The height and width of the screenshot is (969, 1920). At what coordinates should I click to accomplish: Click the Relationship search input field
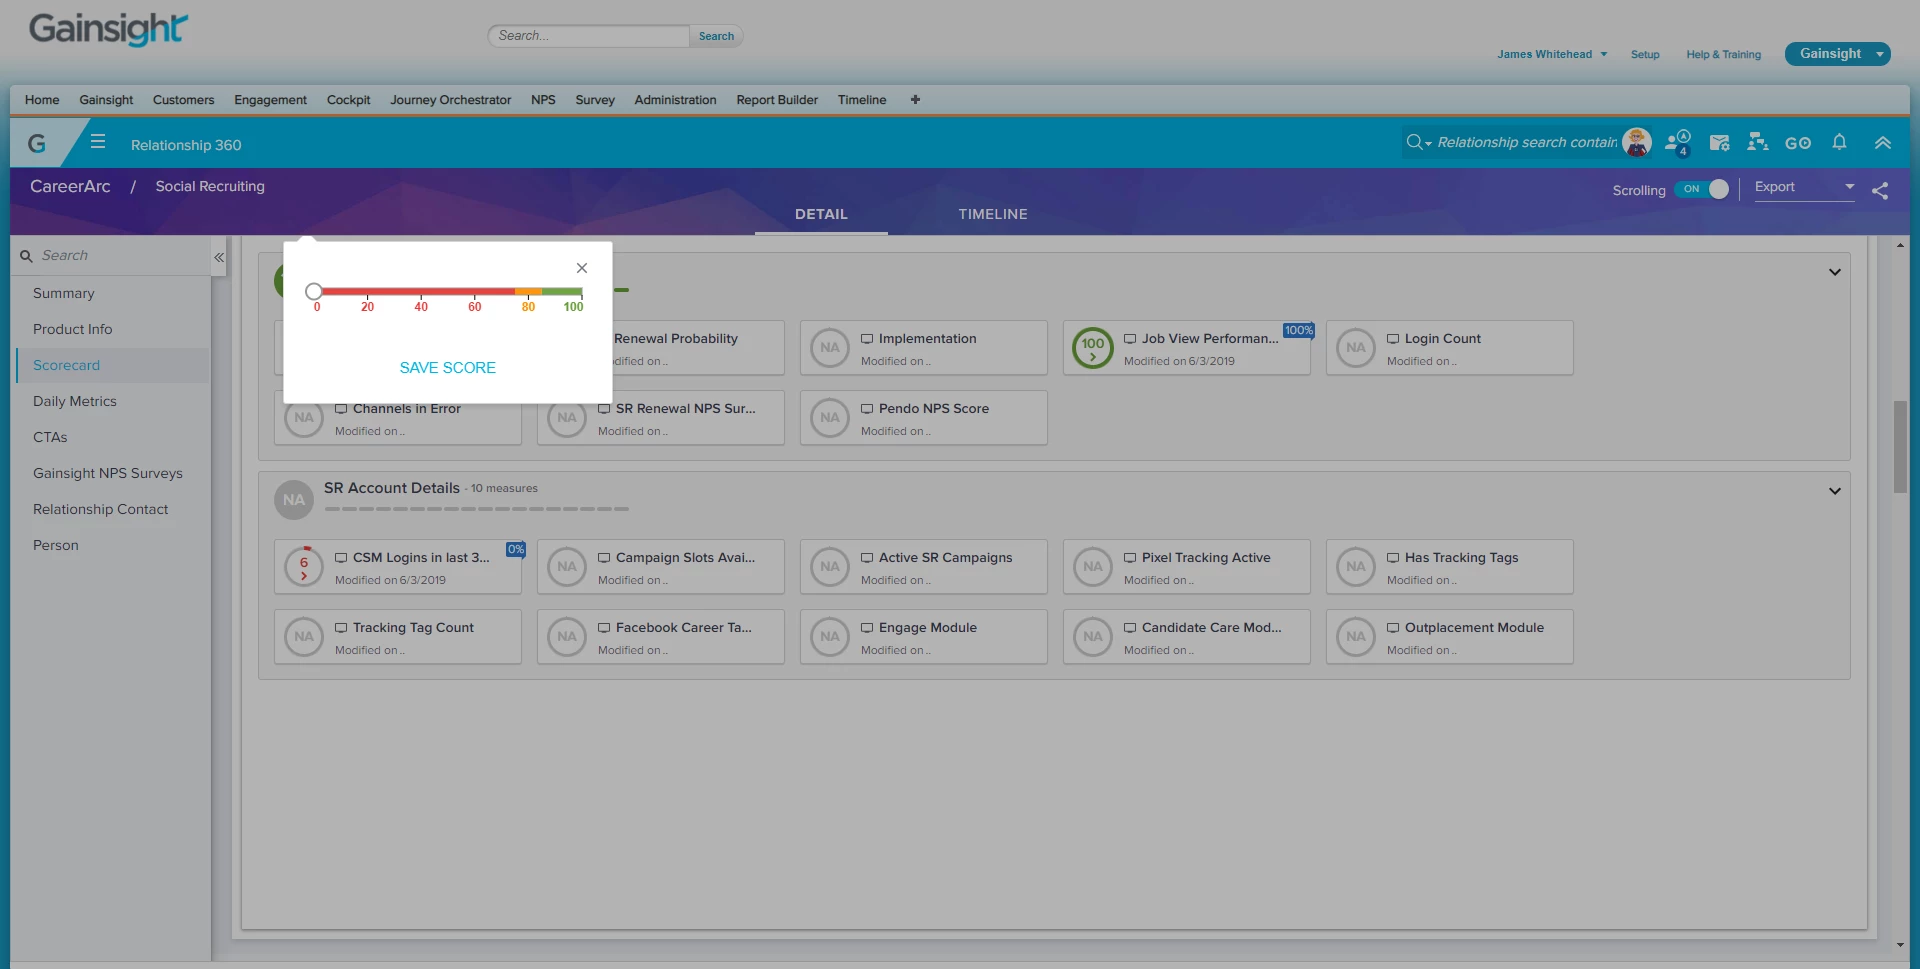pos(1527,142)
